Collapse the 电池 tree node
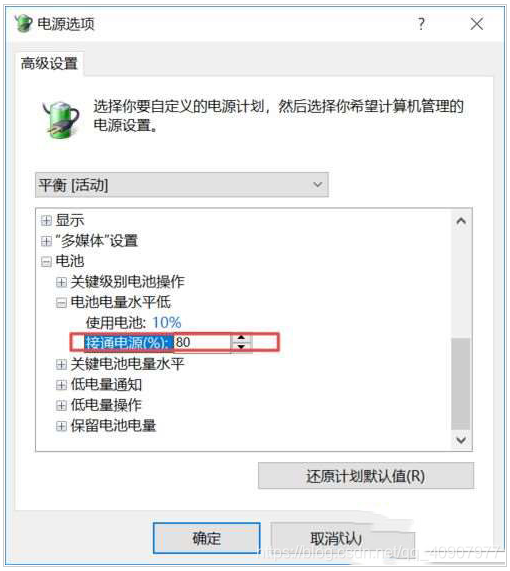 pos(46,261)
